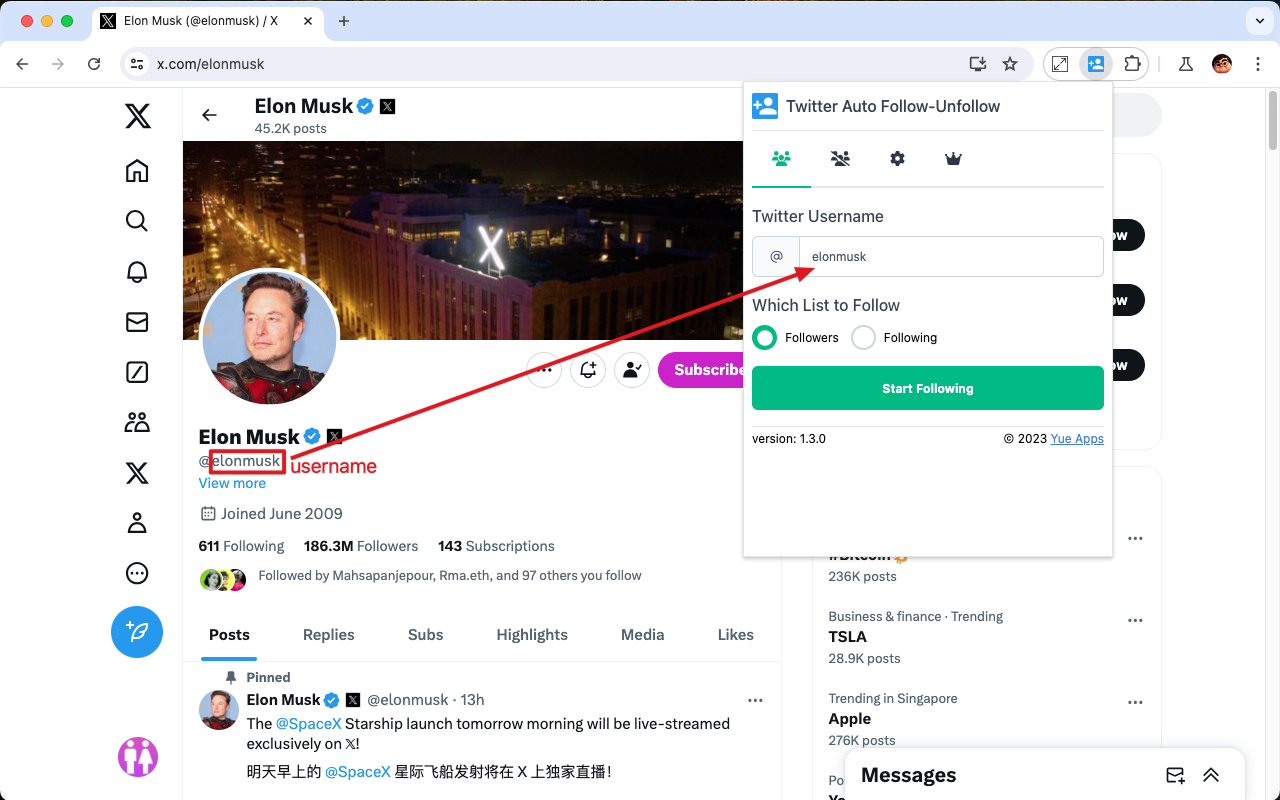The height and width of the screenshot is (800, 1280).
Task: Open the Yue Apps link
Action: coord(1077,438)
